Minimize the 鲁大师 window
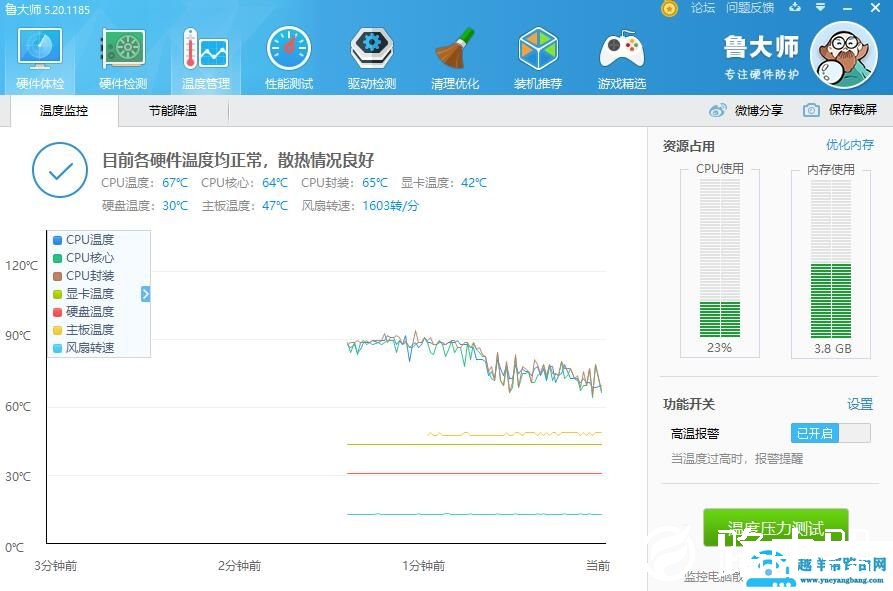 click(x=848, y=8)
